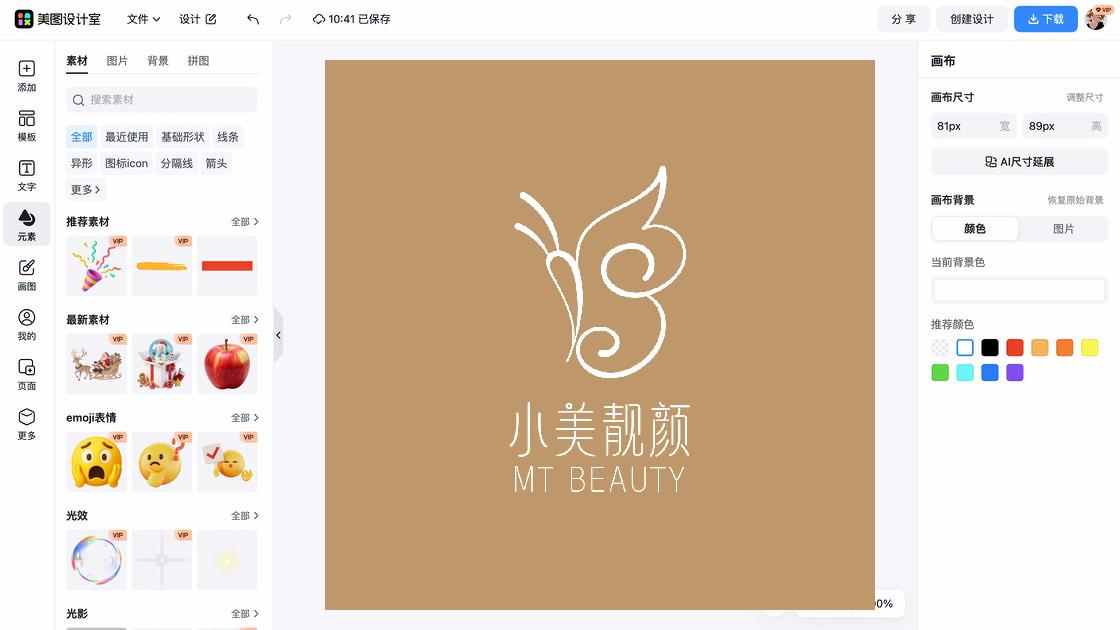Choose 颜色 background mode
Image resolution: width=1120 pixels, height=630 pixels.
tap(975, 229)
